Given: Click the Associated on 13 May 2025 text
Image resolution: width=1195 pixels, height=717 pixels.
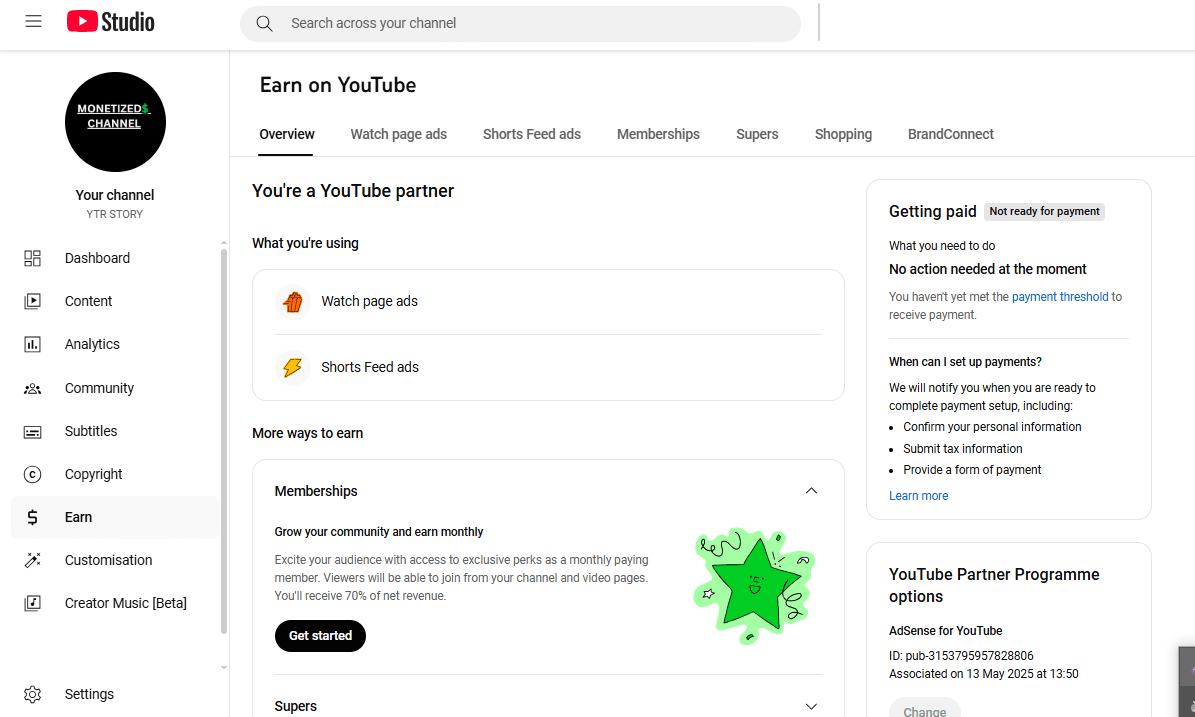Looking at the screenshot, I should tap(983, 674).
